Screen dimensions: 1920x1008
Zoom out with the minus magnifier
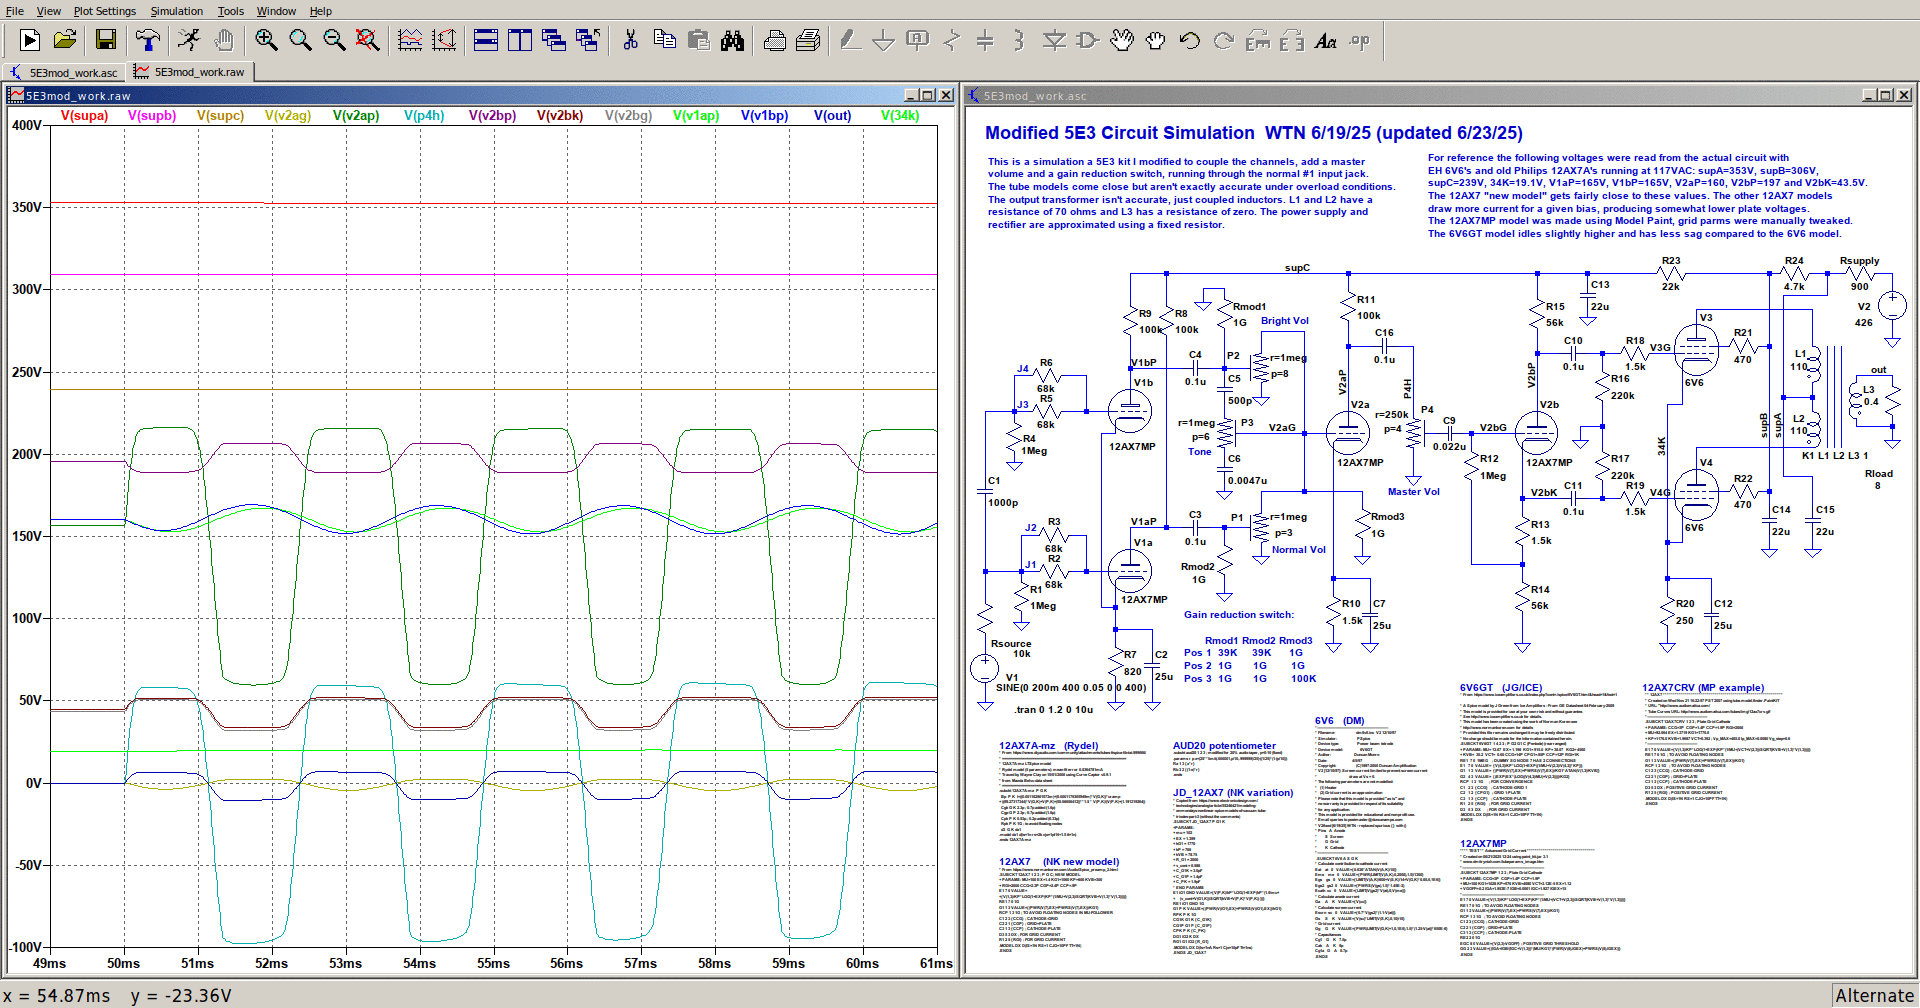[334, 40]
